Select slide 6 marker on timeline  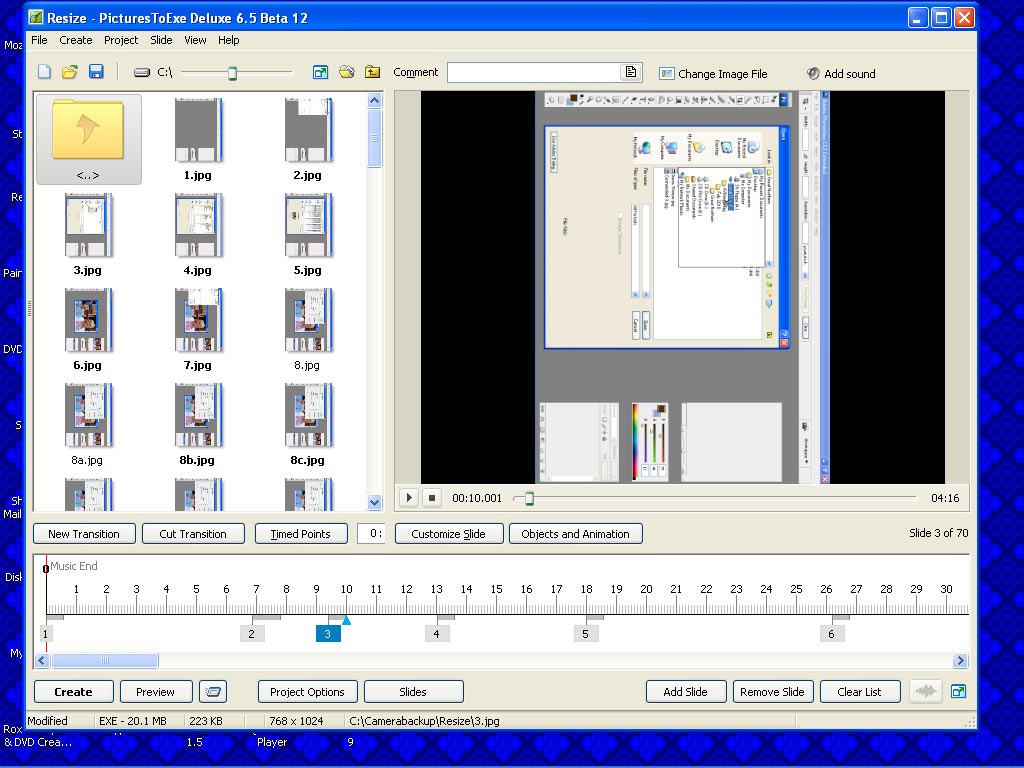(831, 633)
